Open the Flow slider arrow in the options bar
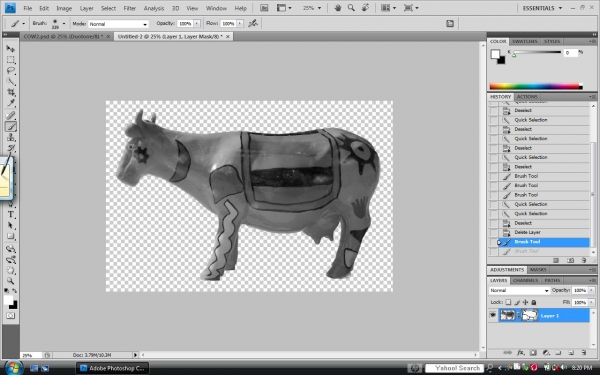The height and width of the screenshot is (375, 600). pyautogui.click(x=240, y=24)
